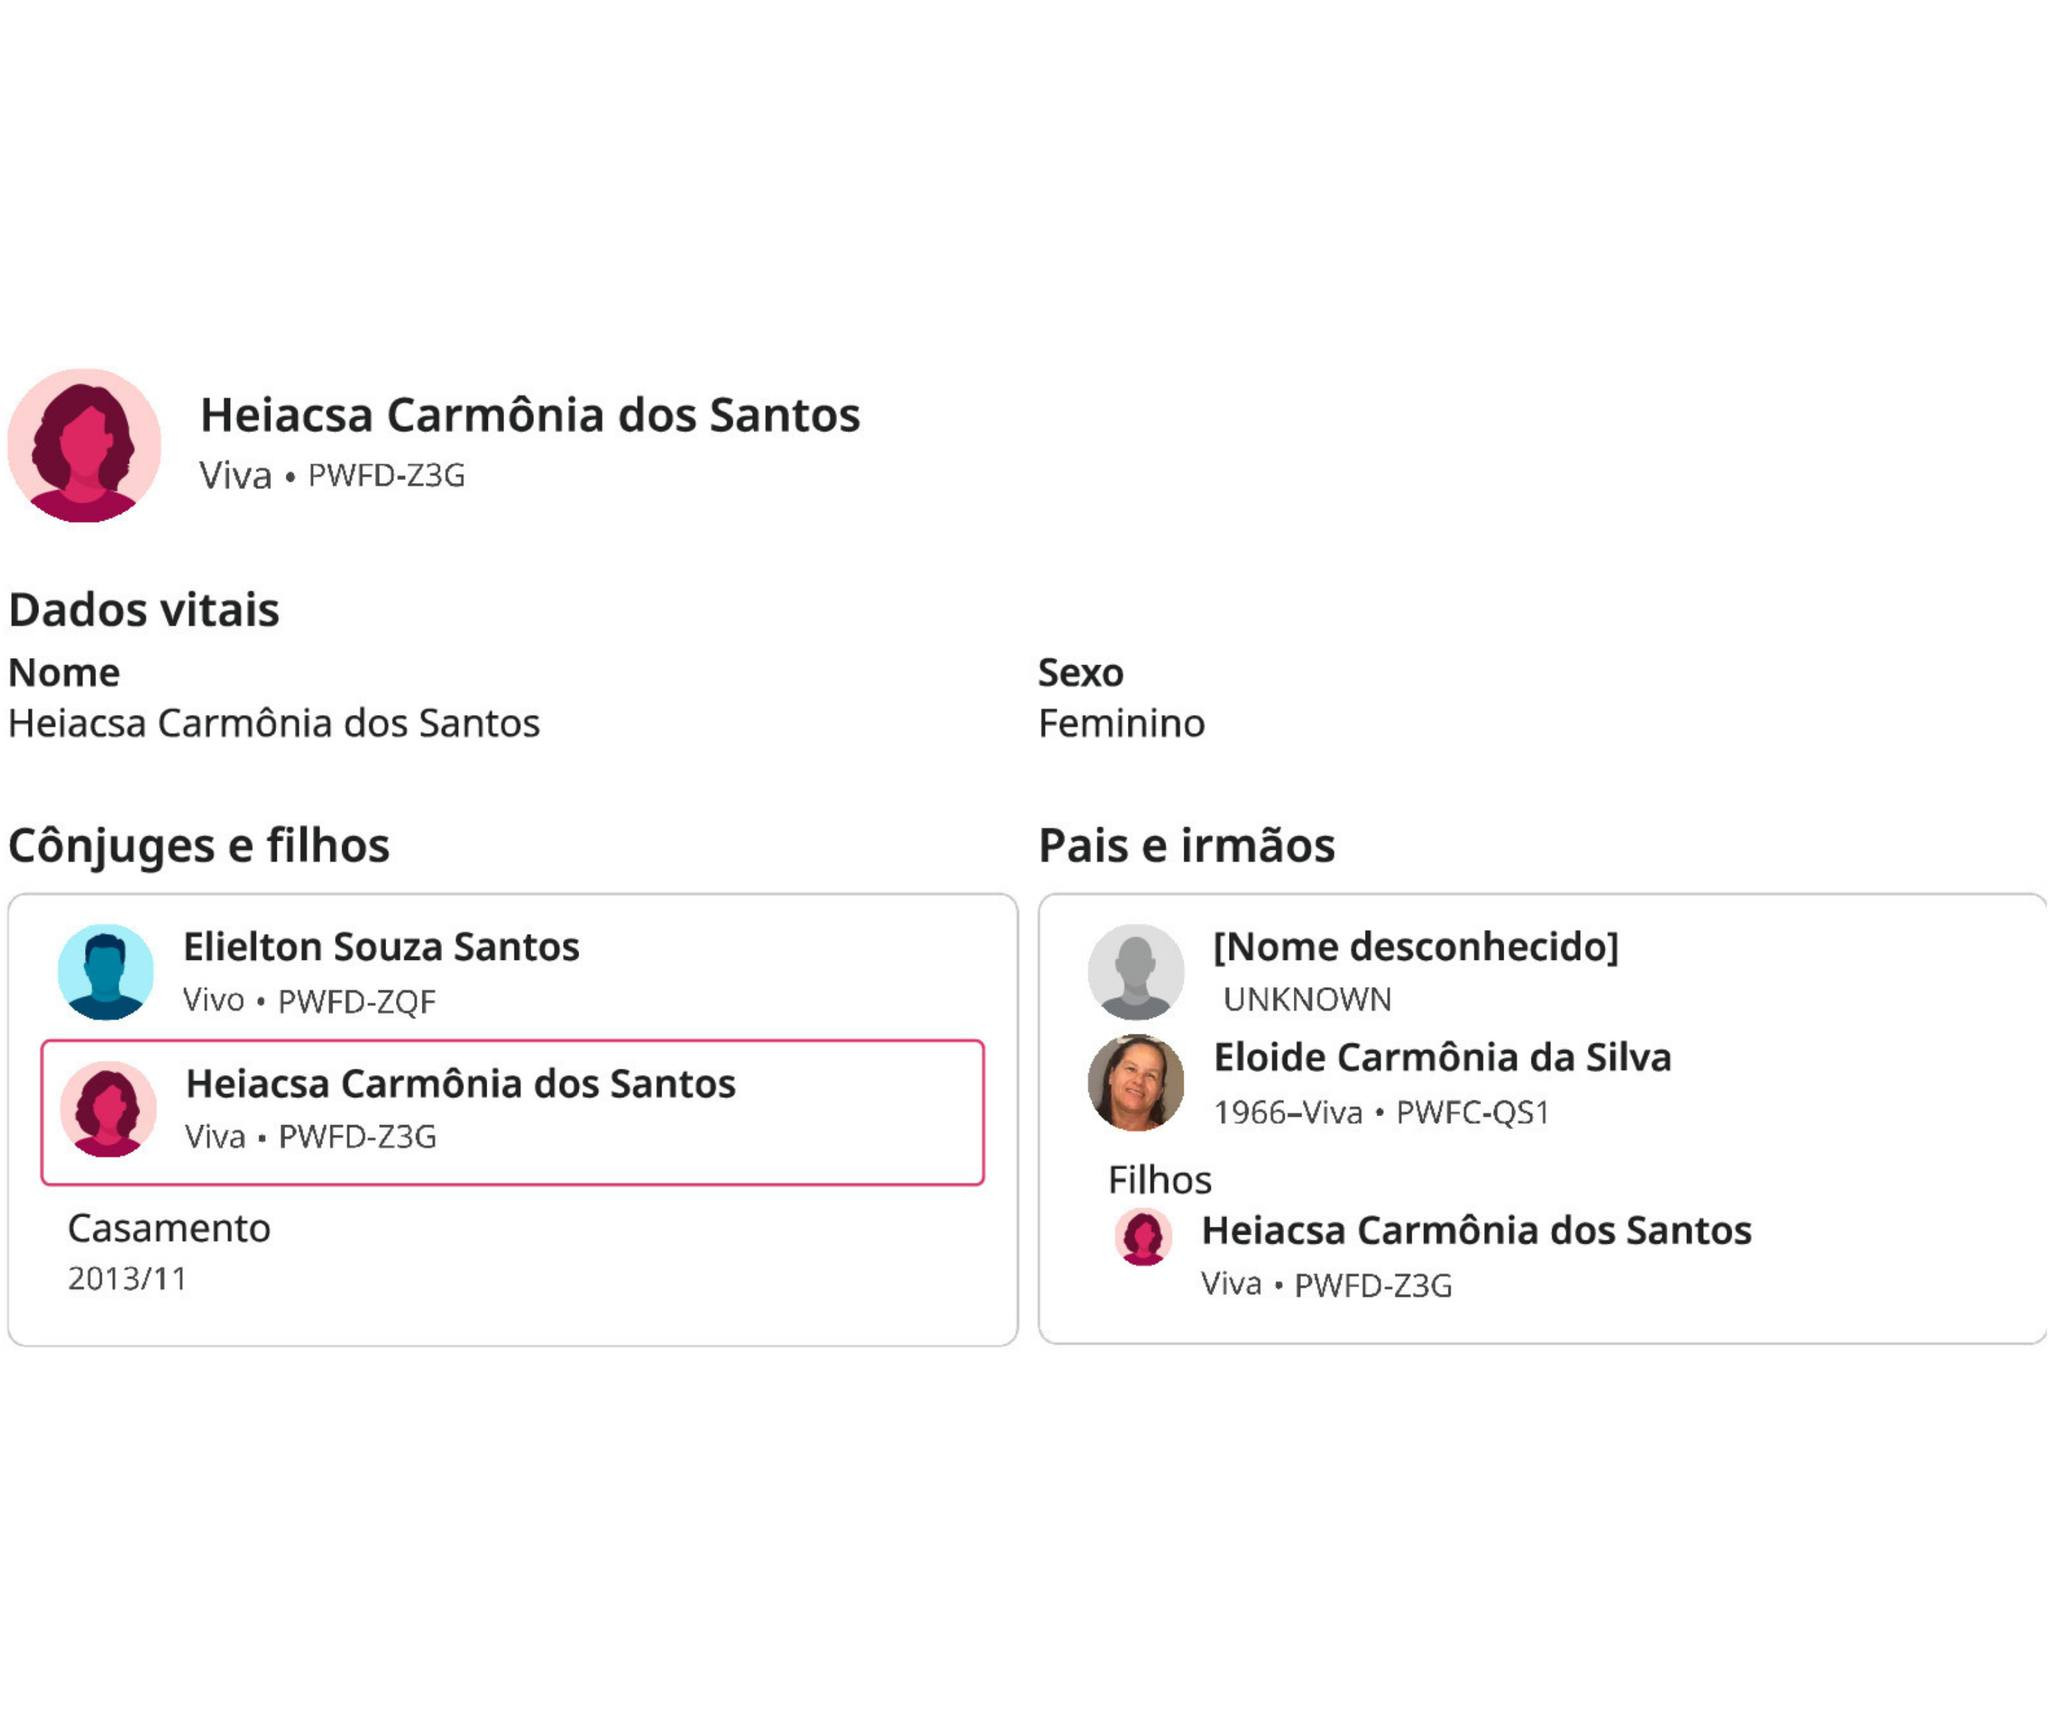2048x1717 pixels.
Task: Click Elielton Souza Santos's male avatar icon
Action: click(x=106, y=971)
